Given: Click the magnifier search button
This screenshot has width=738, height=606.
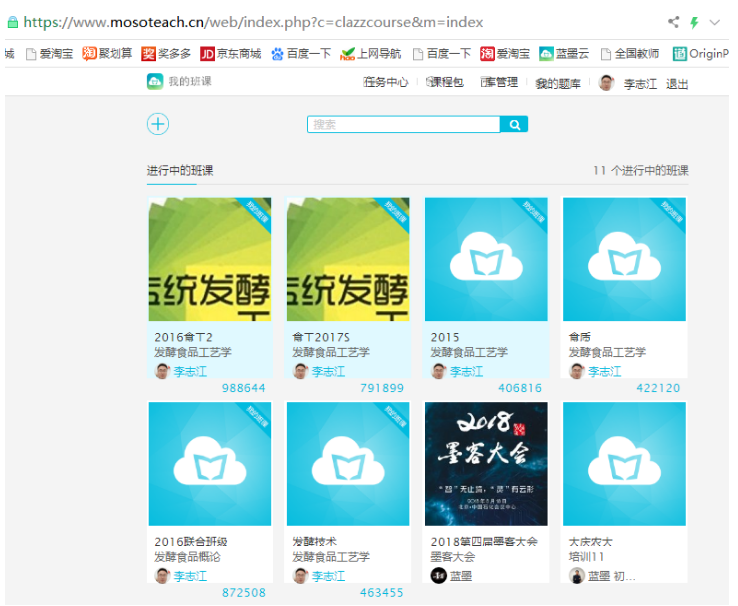Looking at the screenshot, I should point(514,125).
